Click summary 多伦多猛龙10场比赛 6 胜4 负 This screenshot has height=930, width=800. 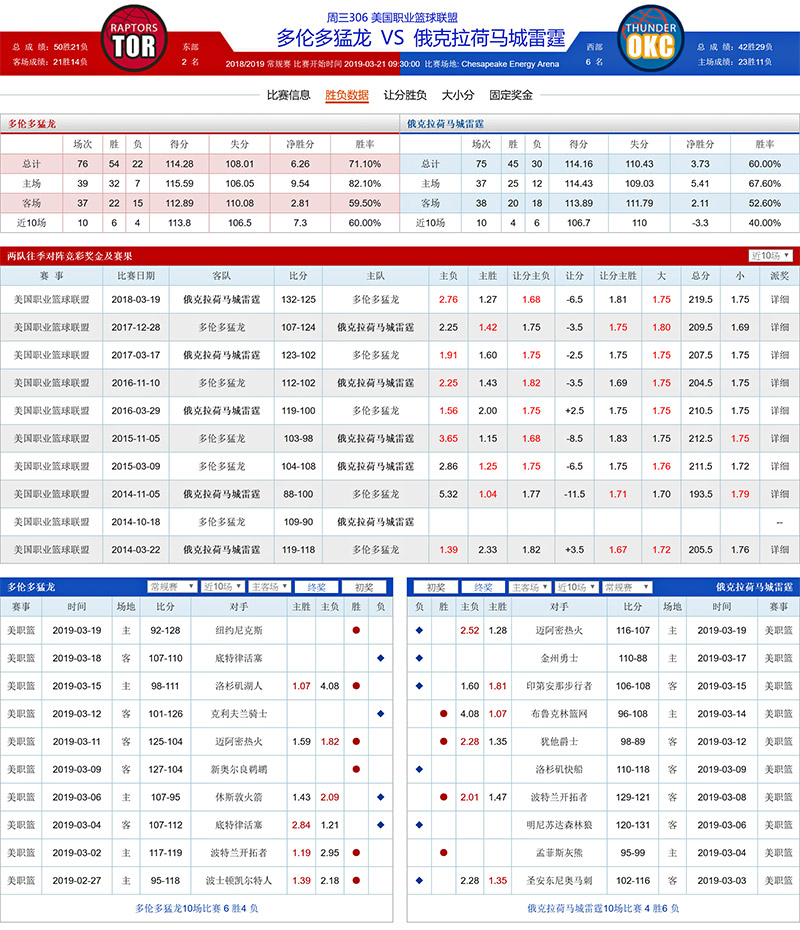pos(196,909)
